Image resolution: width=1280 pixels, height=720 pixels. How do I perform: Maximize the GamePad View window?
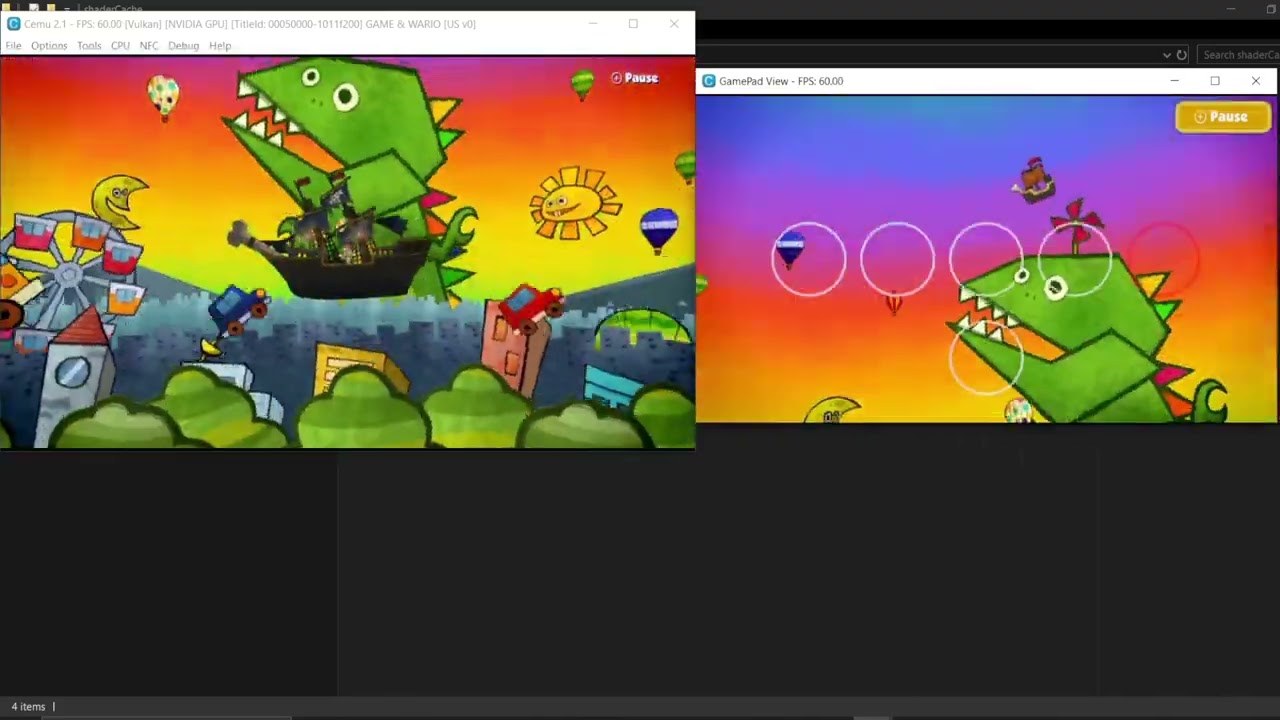(1215, 81)
